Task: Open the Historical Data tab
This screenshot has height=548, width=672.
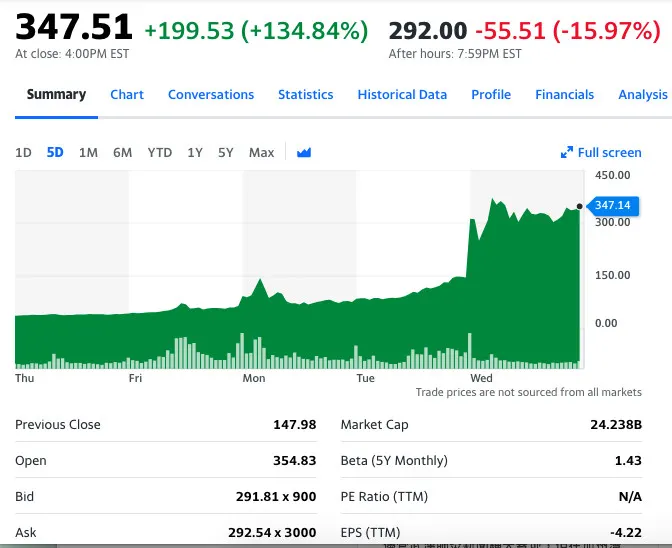Action: [x=402, y=95]
